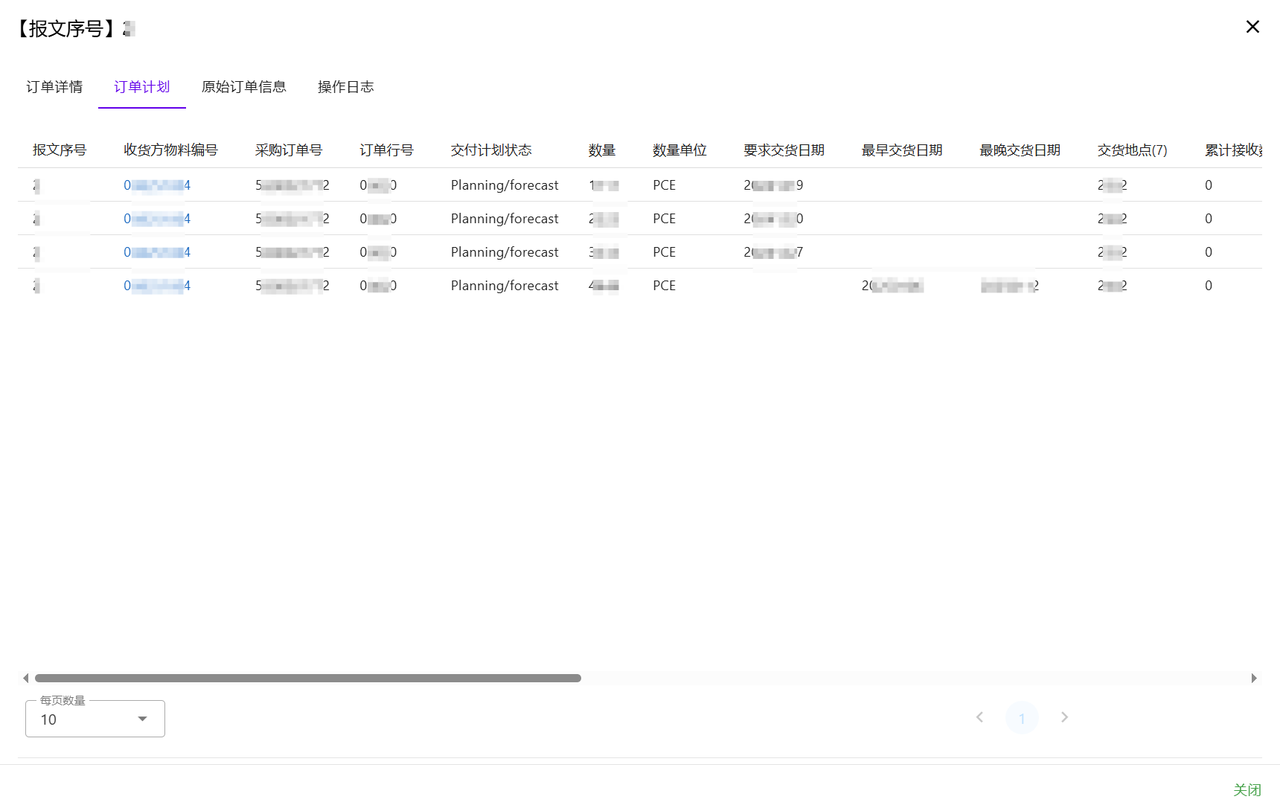Go to the next page arrow
1280x808 pixels.
tap(1064, 717)
